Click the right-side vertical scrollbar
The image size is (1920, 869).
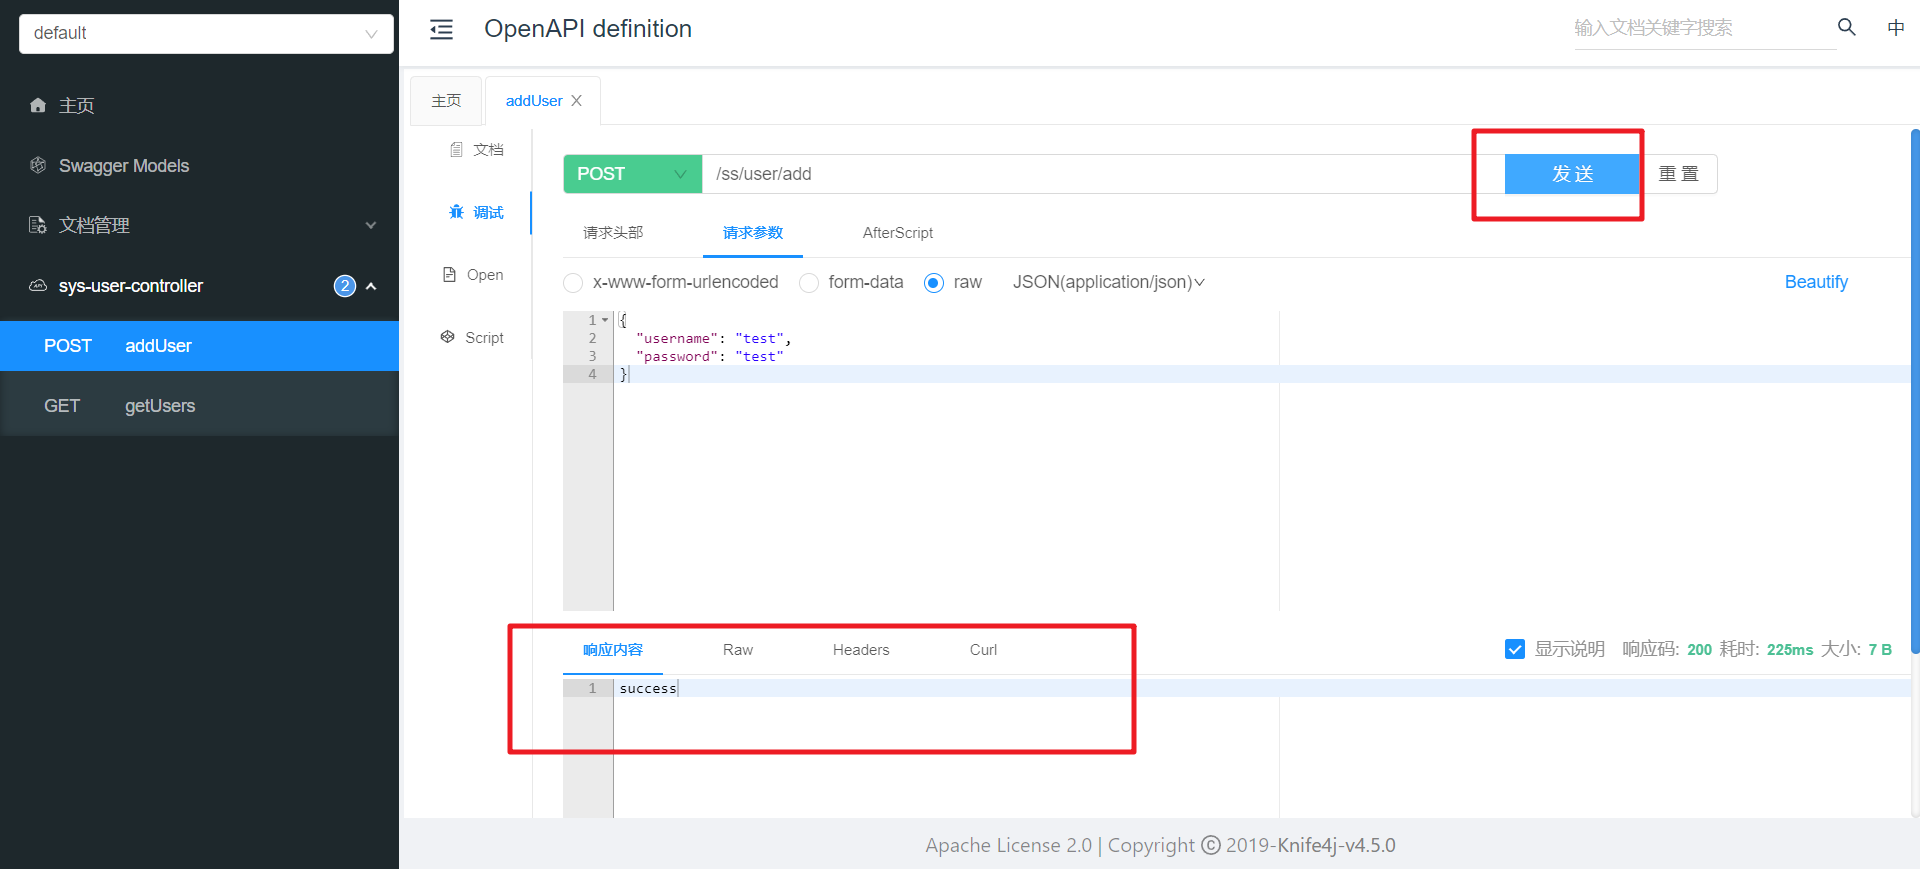(1915, 390)
